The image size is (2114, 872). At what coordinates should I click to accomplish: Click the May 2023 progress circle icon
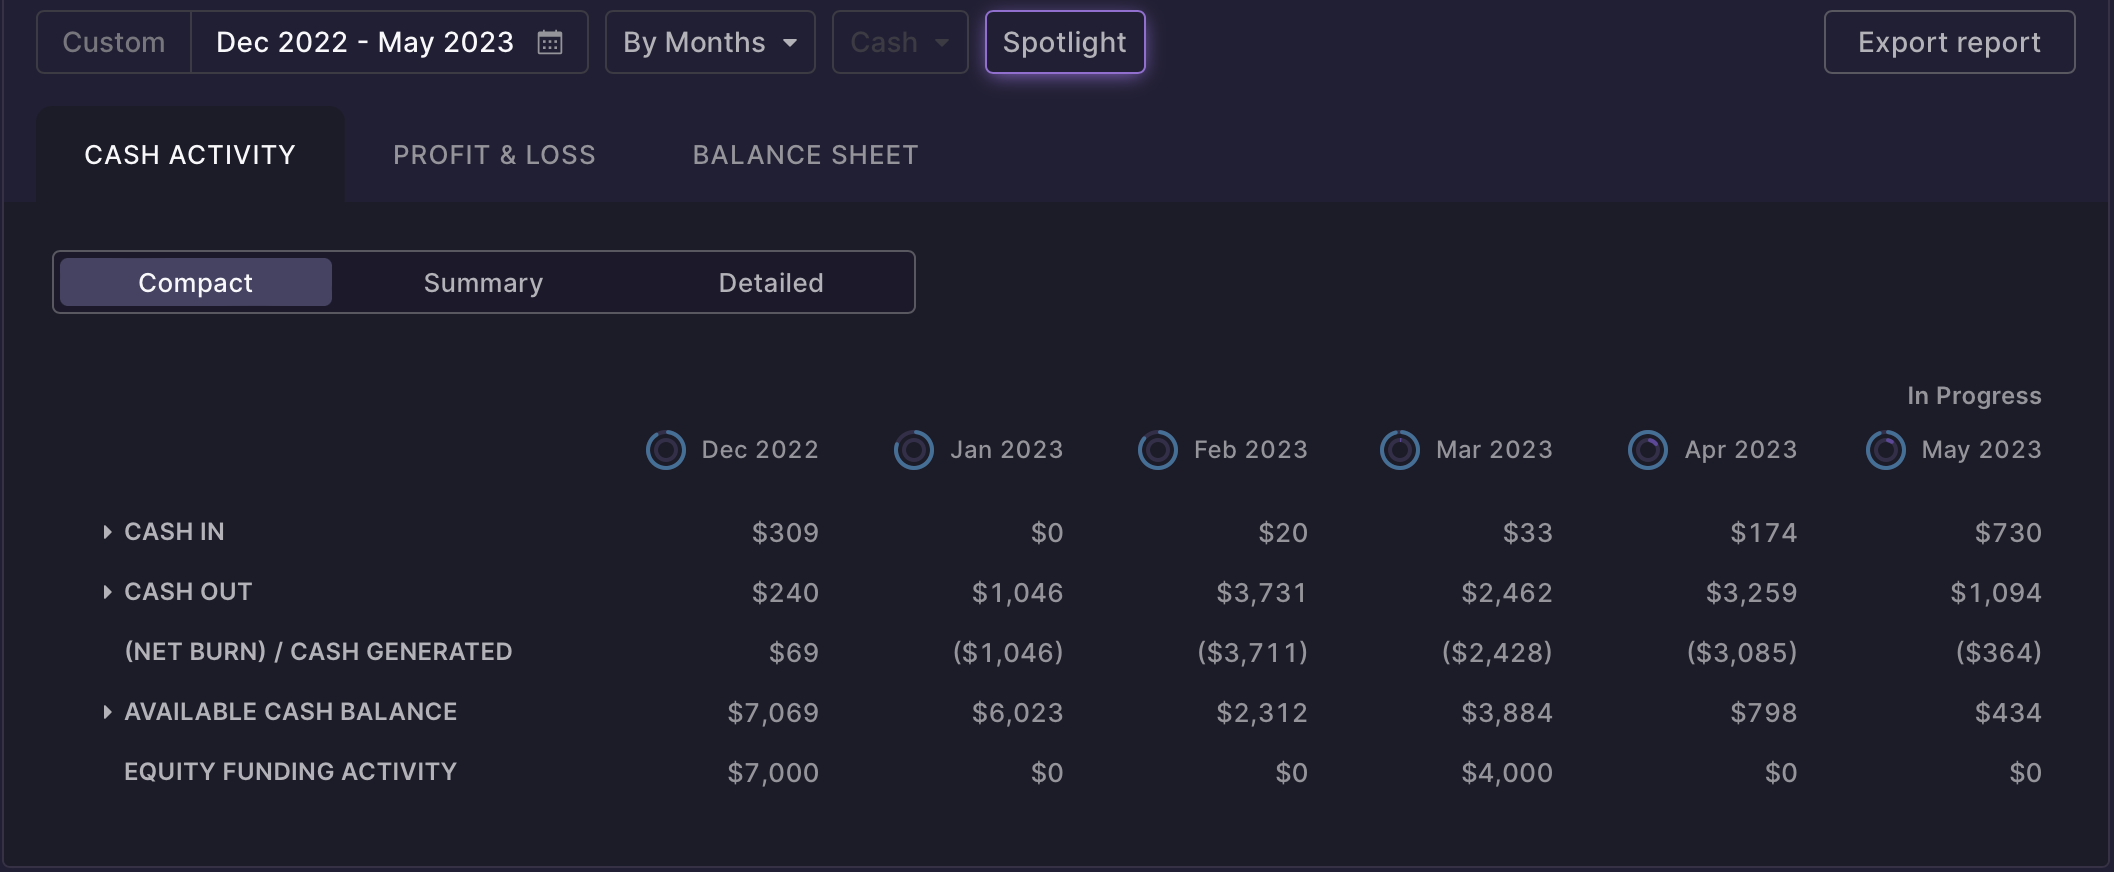(1885, 450)
